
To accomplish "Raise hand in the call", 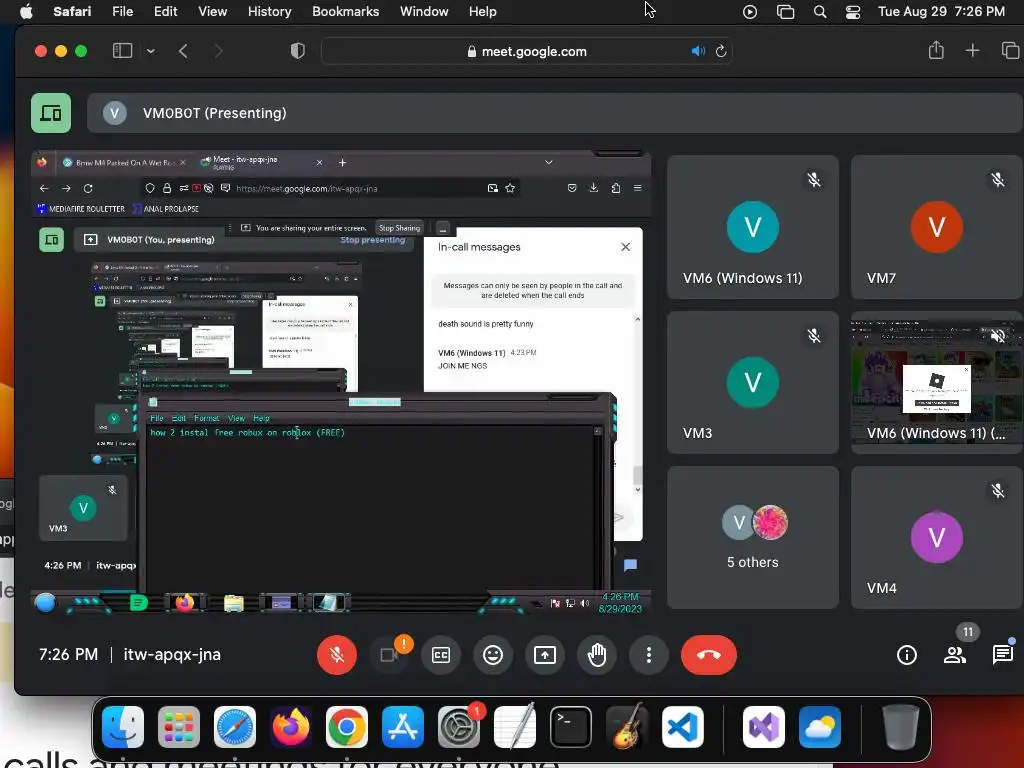I will [596, 654].
